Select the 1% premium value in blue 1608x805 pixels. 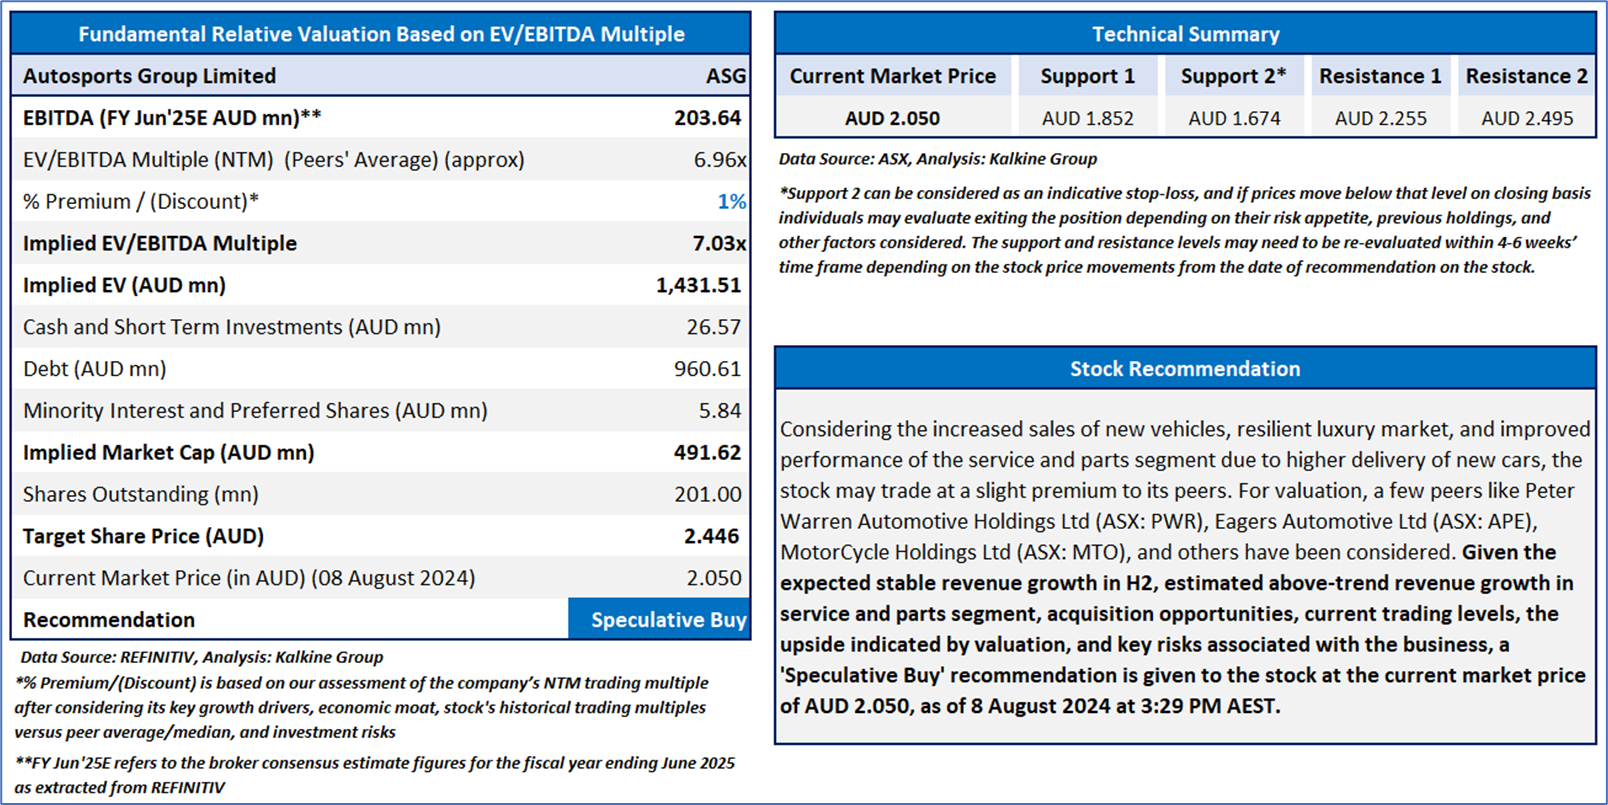[732, 201]
